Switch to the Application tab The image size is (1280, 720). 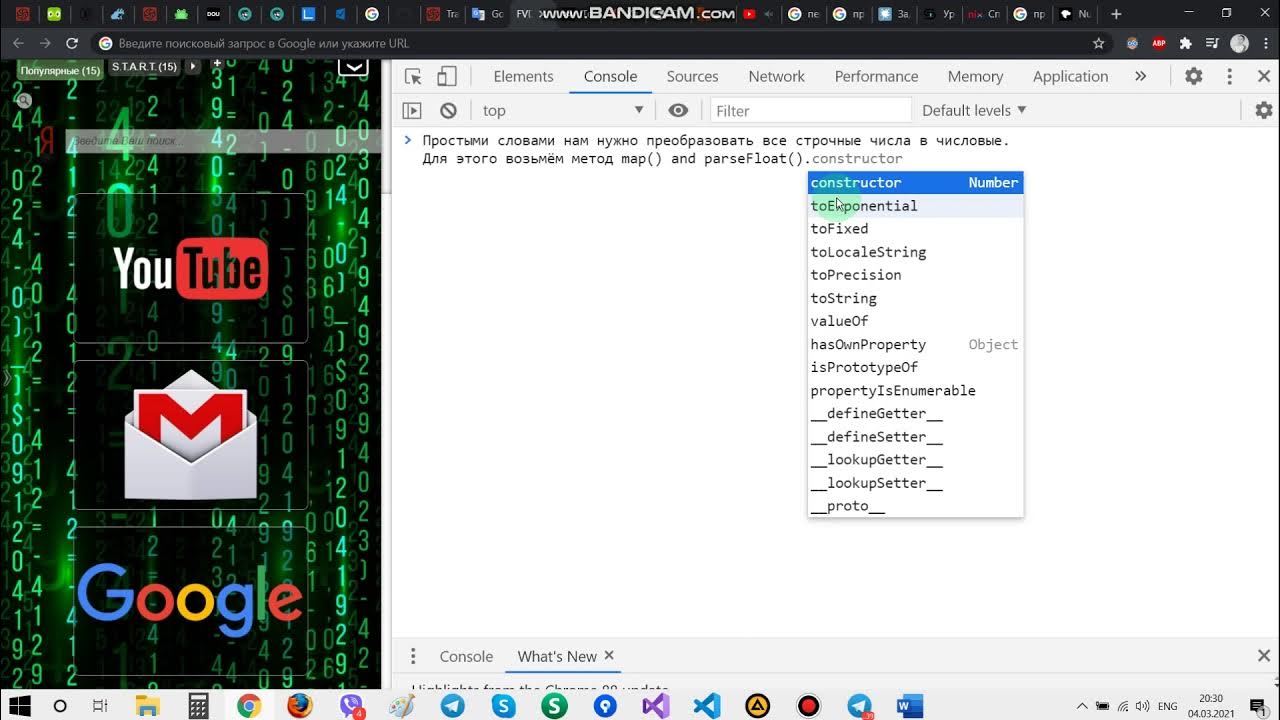[x=1070, y=77]
